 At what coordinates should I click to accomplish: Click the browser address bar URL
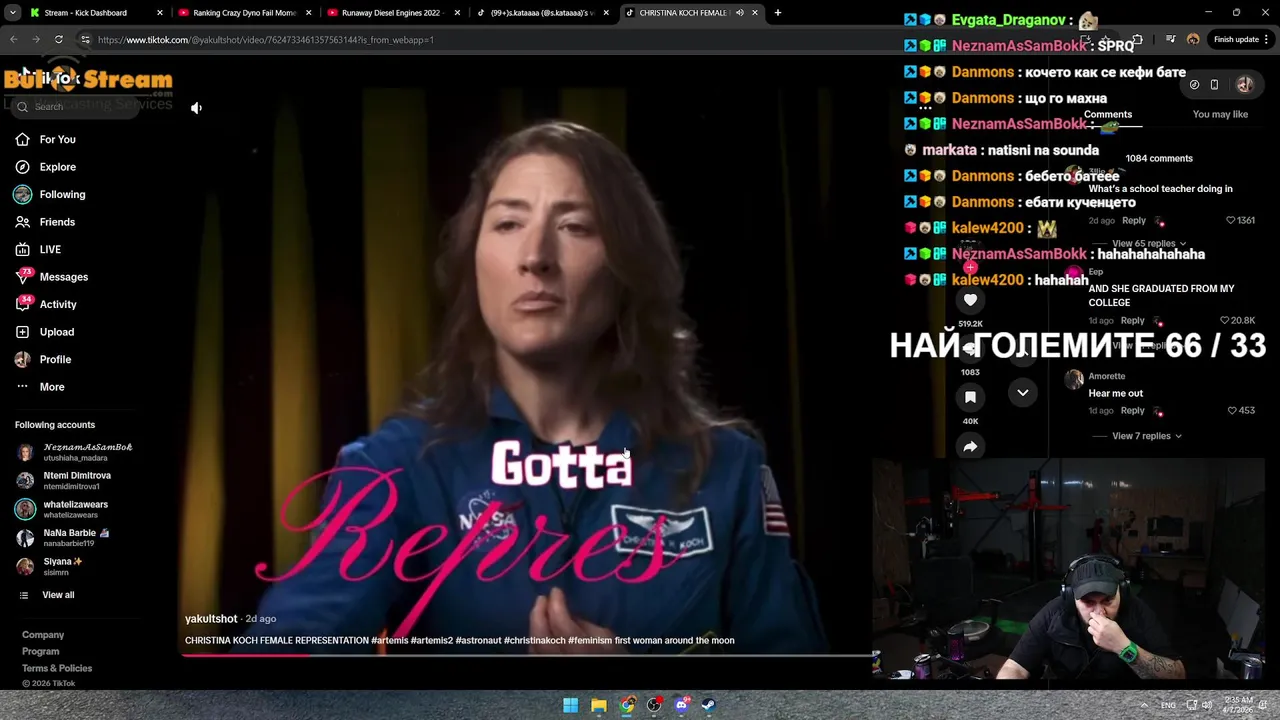pos(266,40)
